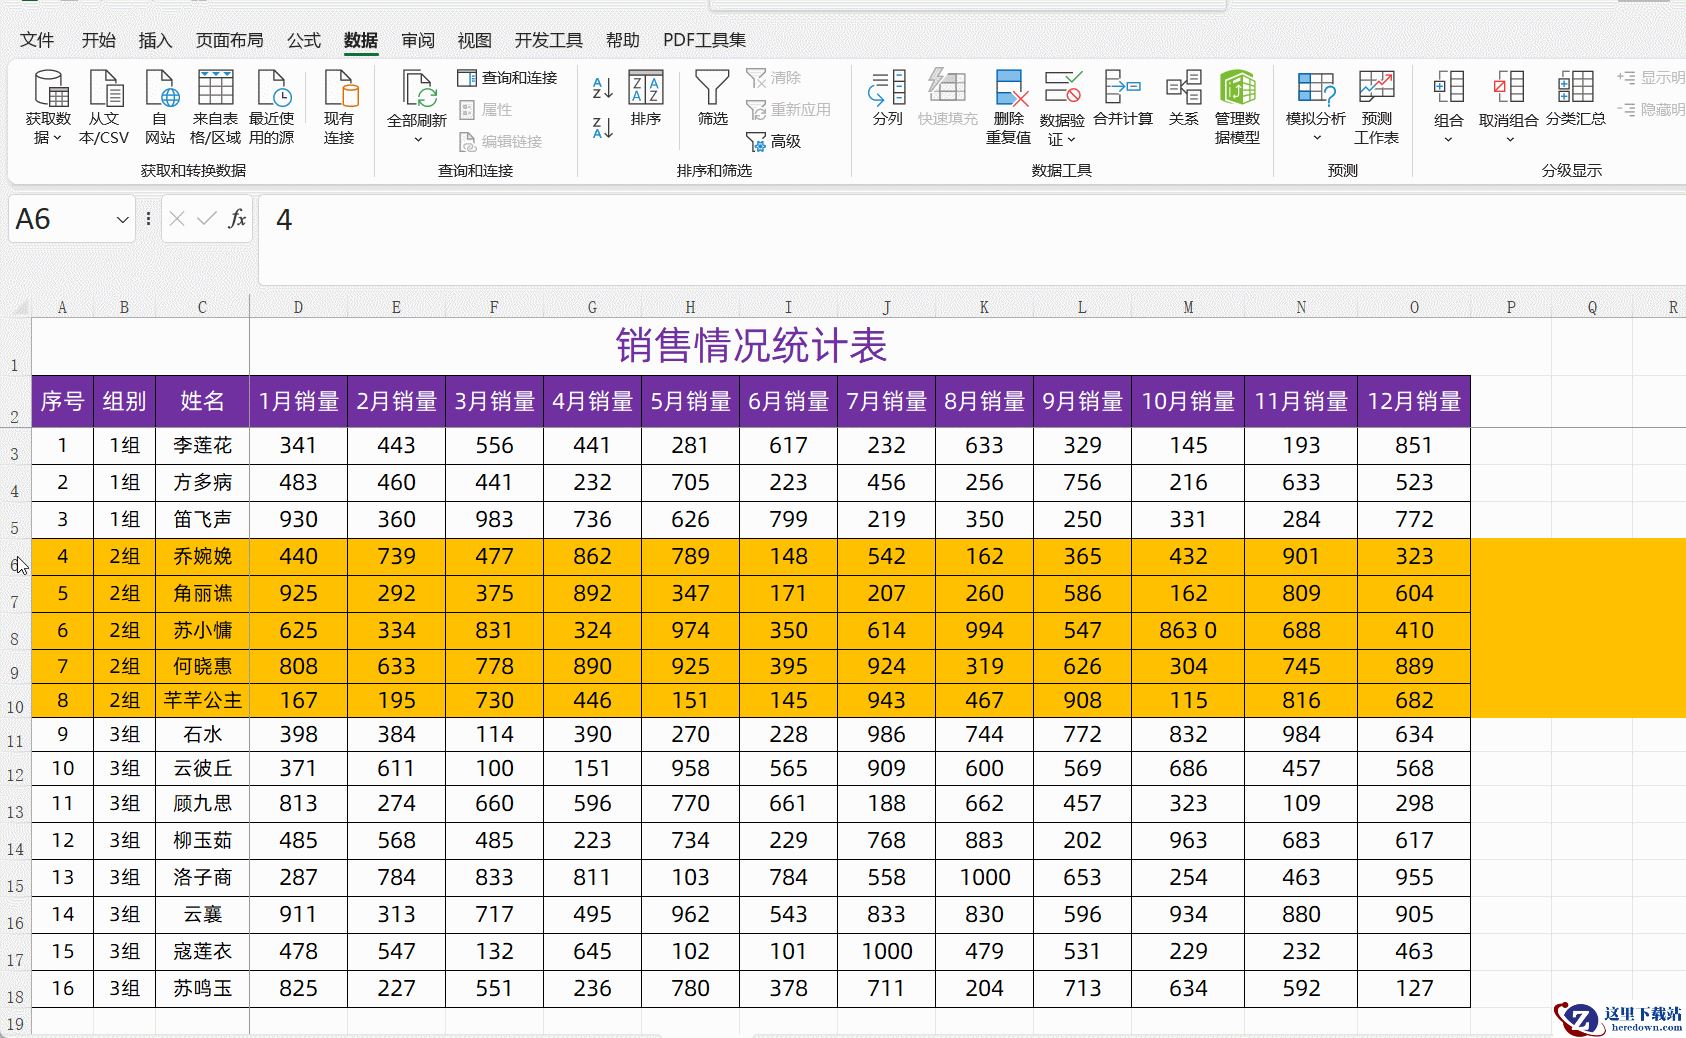Expand the 数据验证 dropdown arrow
The width and height of the screenshot is (1686, 1038).
(x=1071, y=140)
